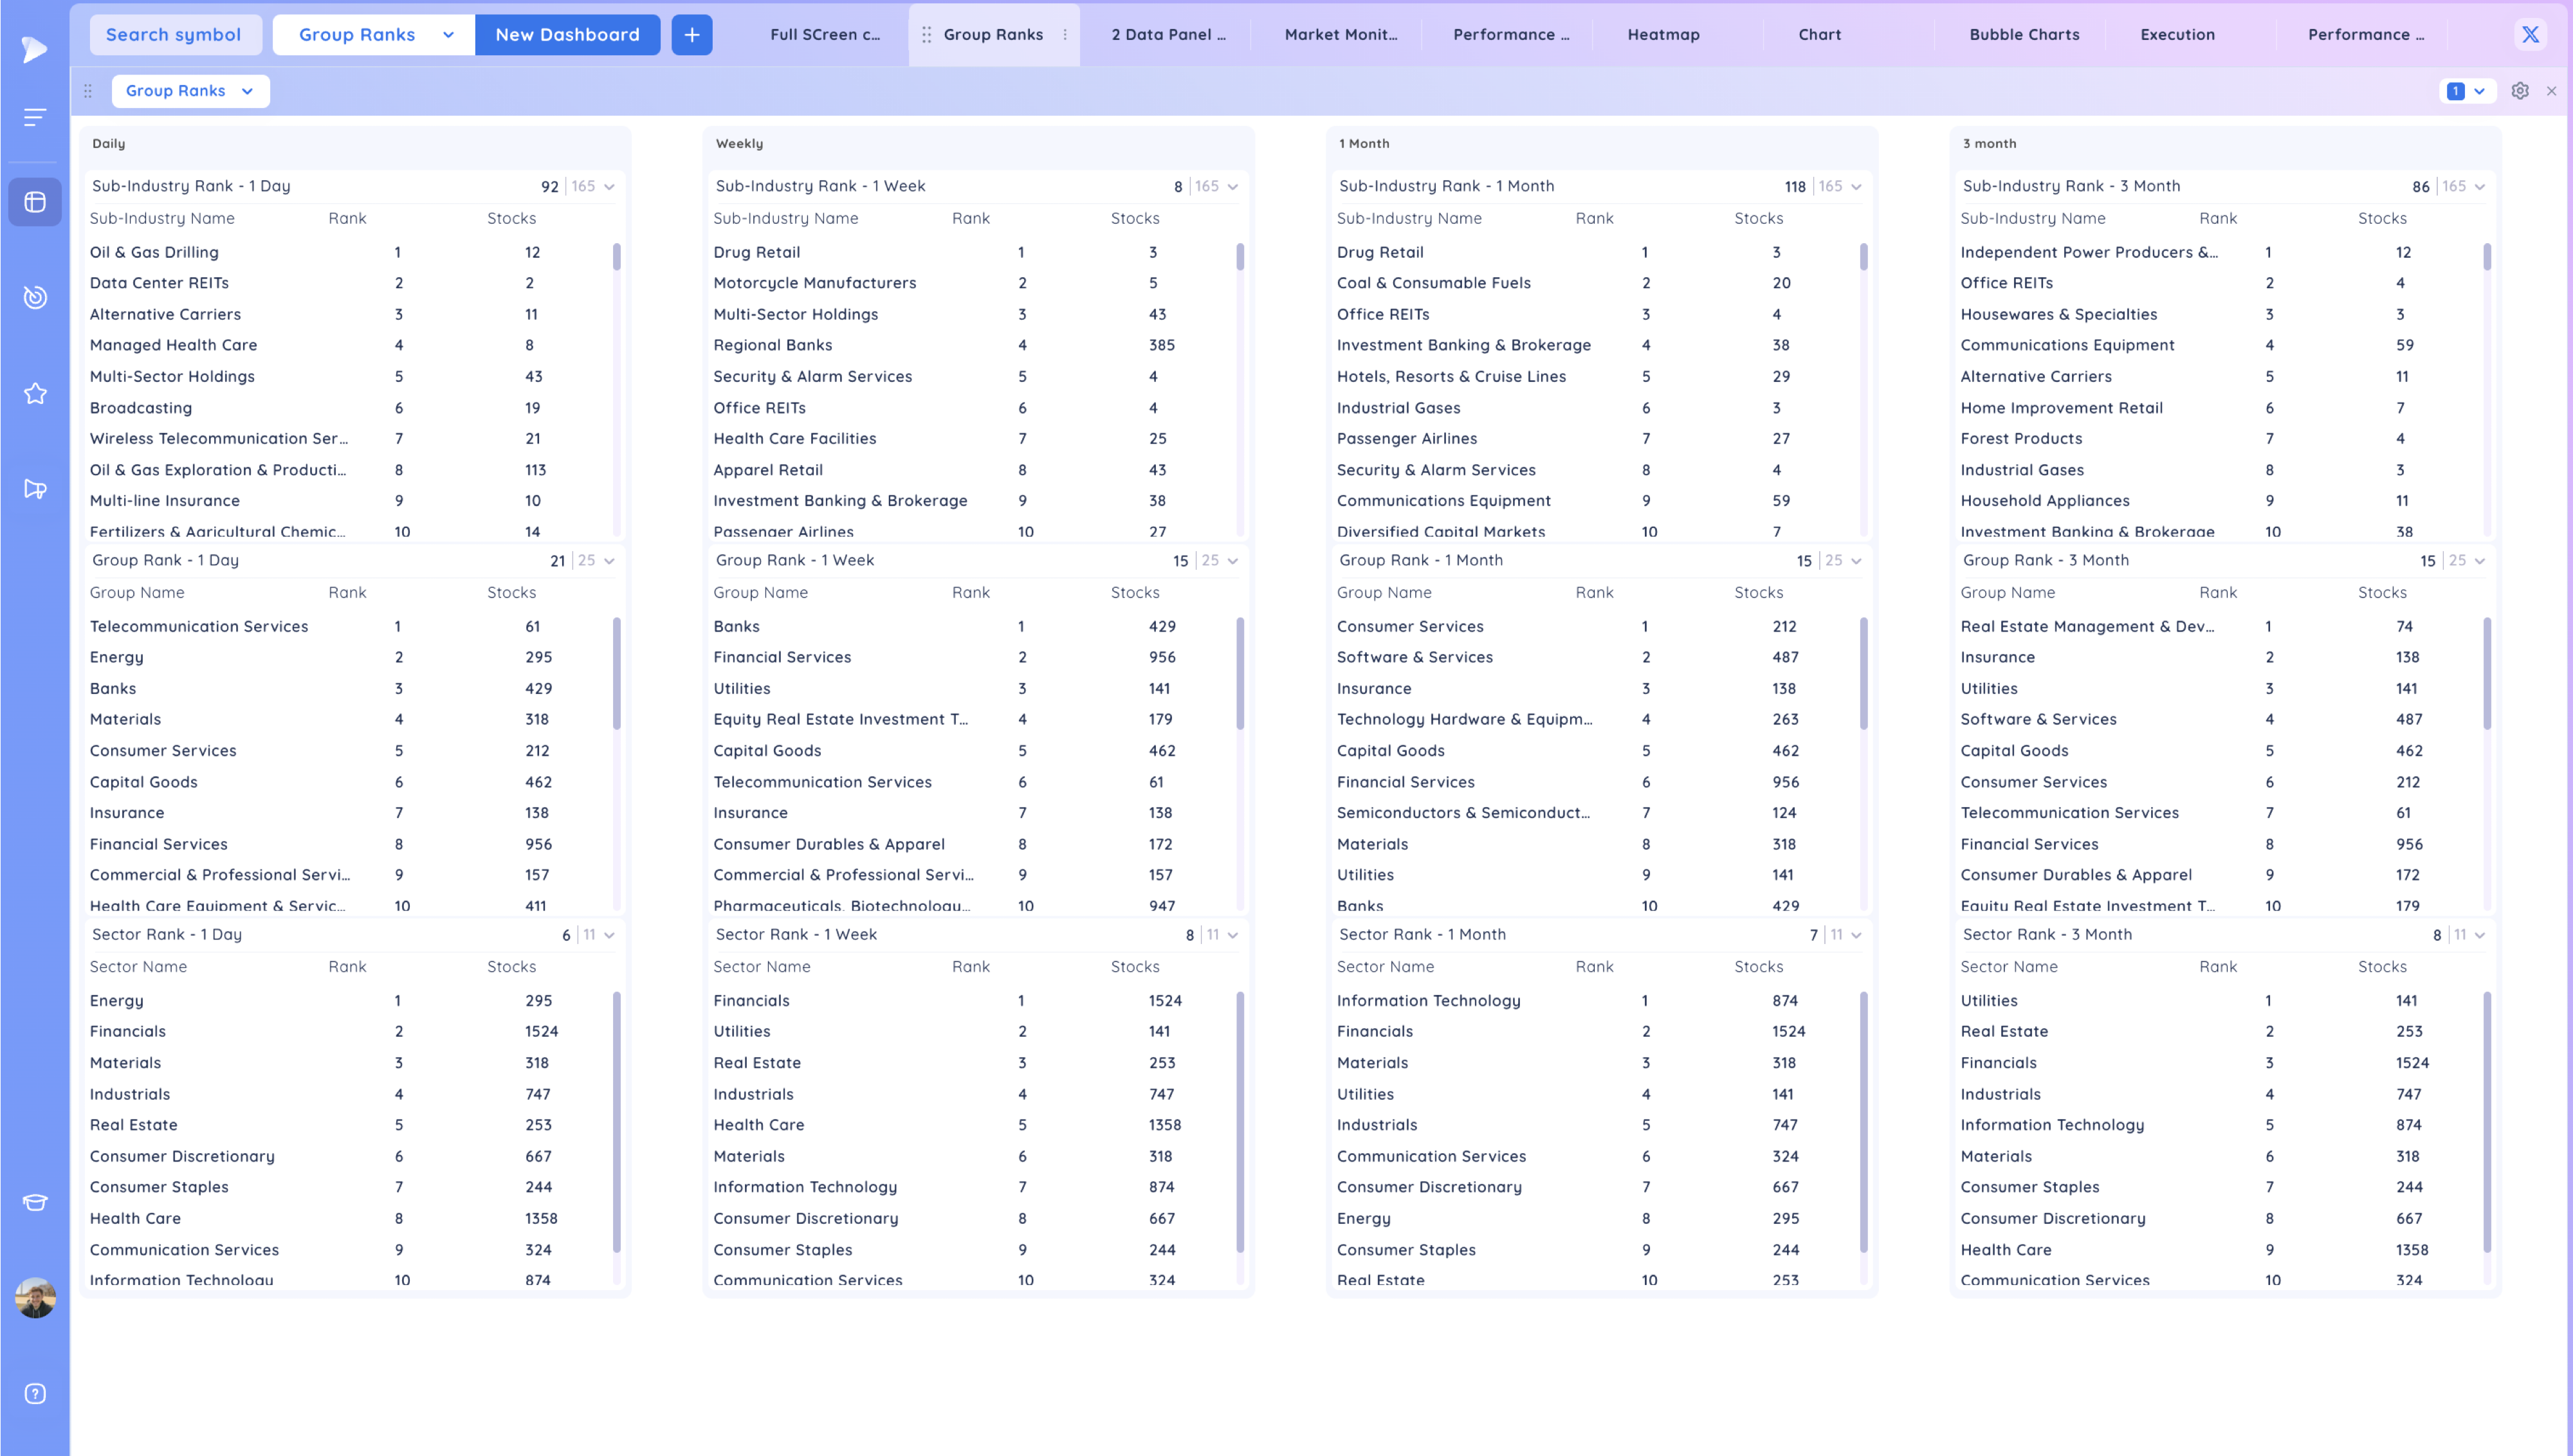Click the star favorites icon in sidebar
This screenshot has width=2573, height=1456.
(x=35, y=393)
